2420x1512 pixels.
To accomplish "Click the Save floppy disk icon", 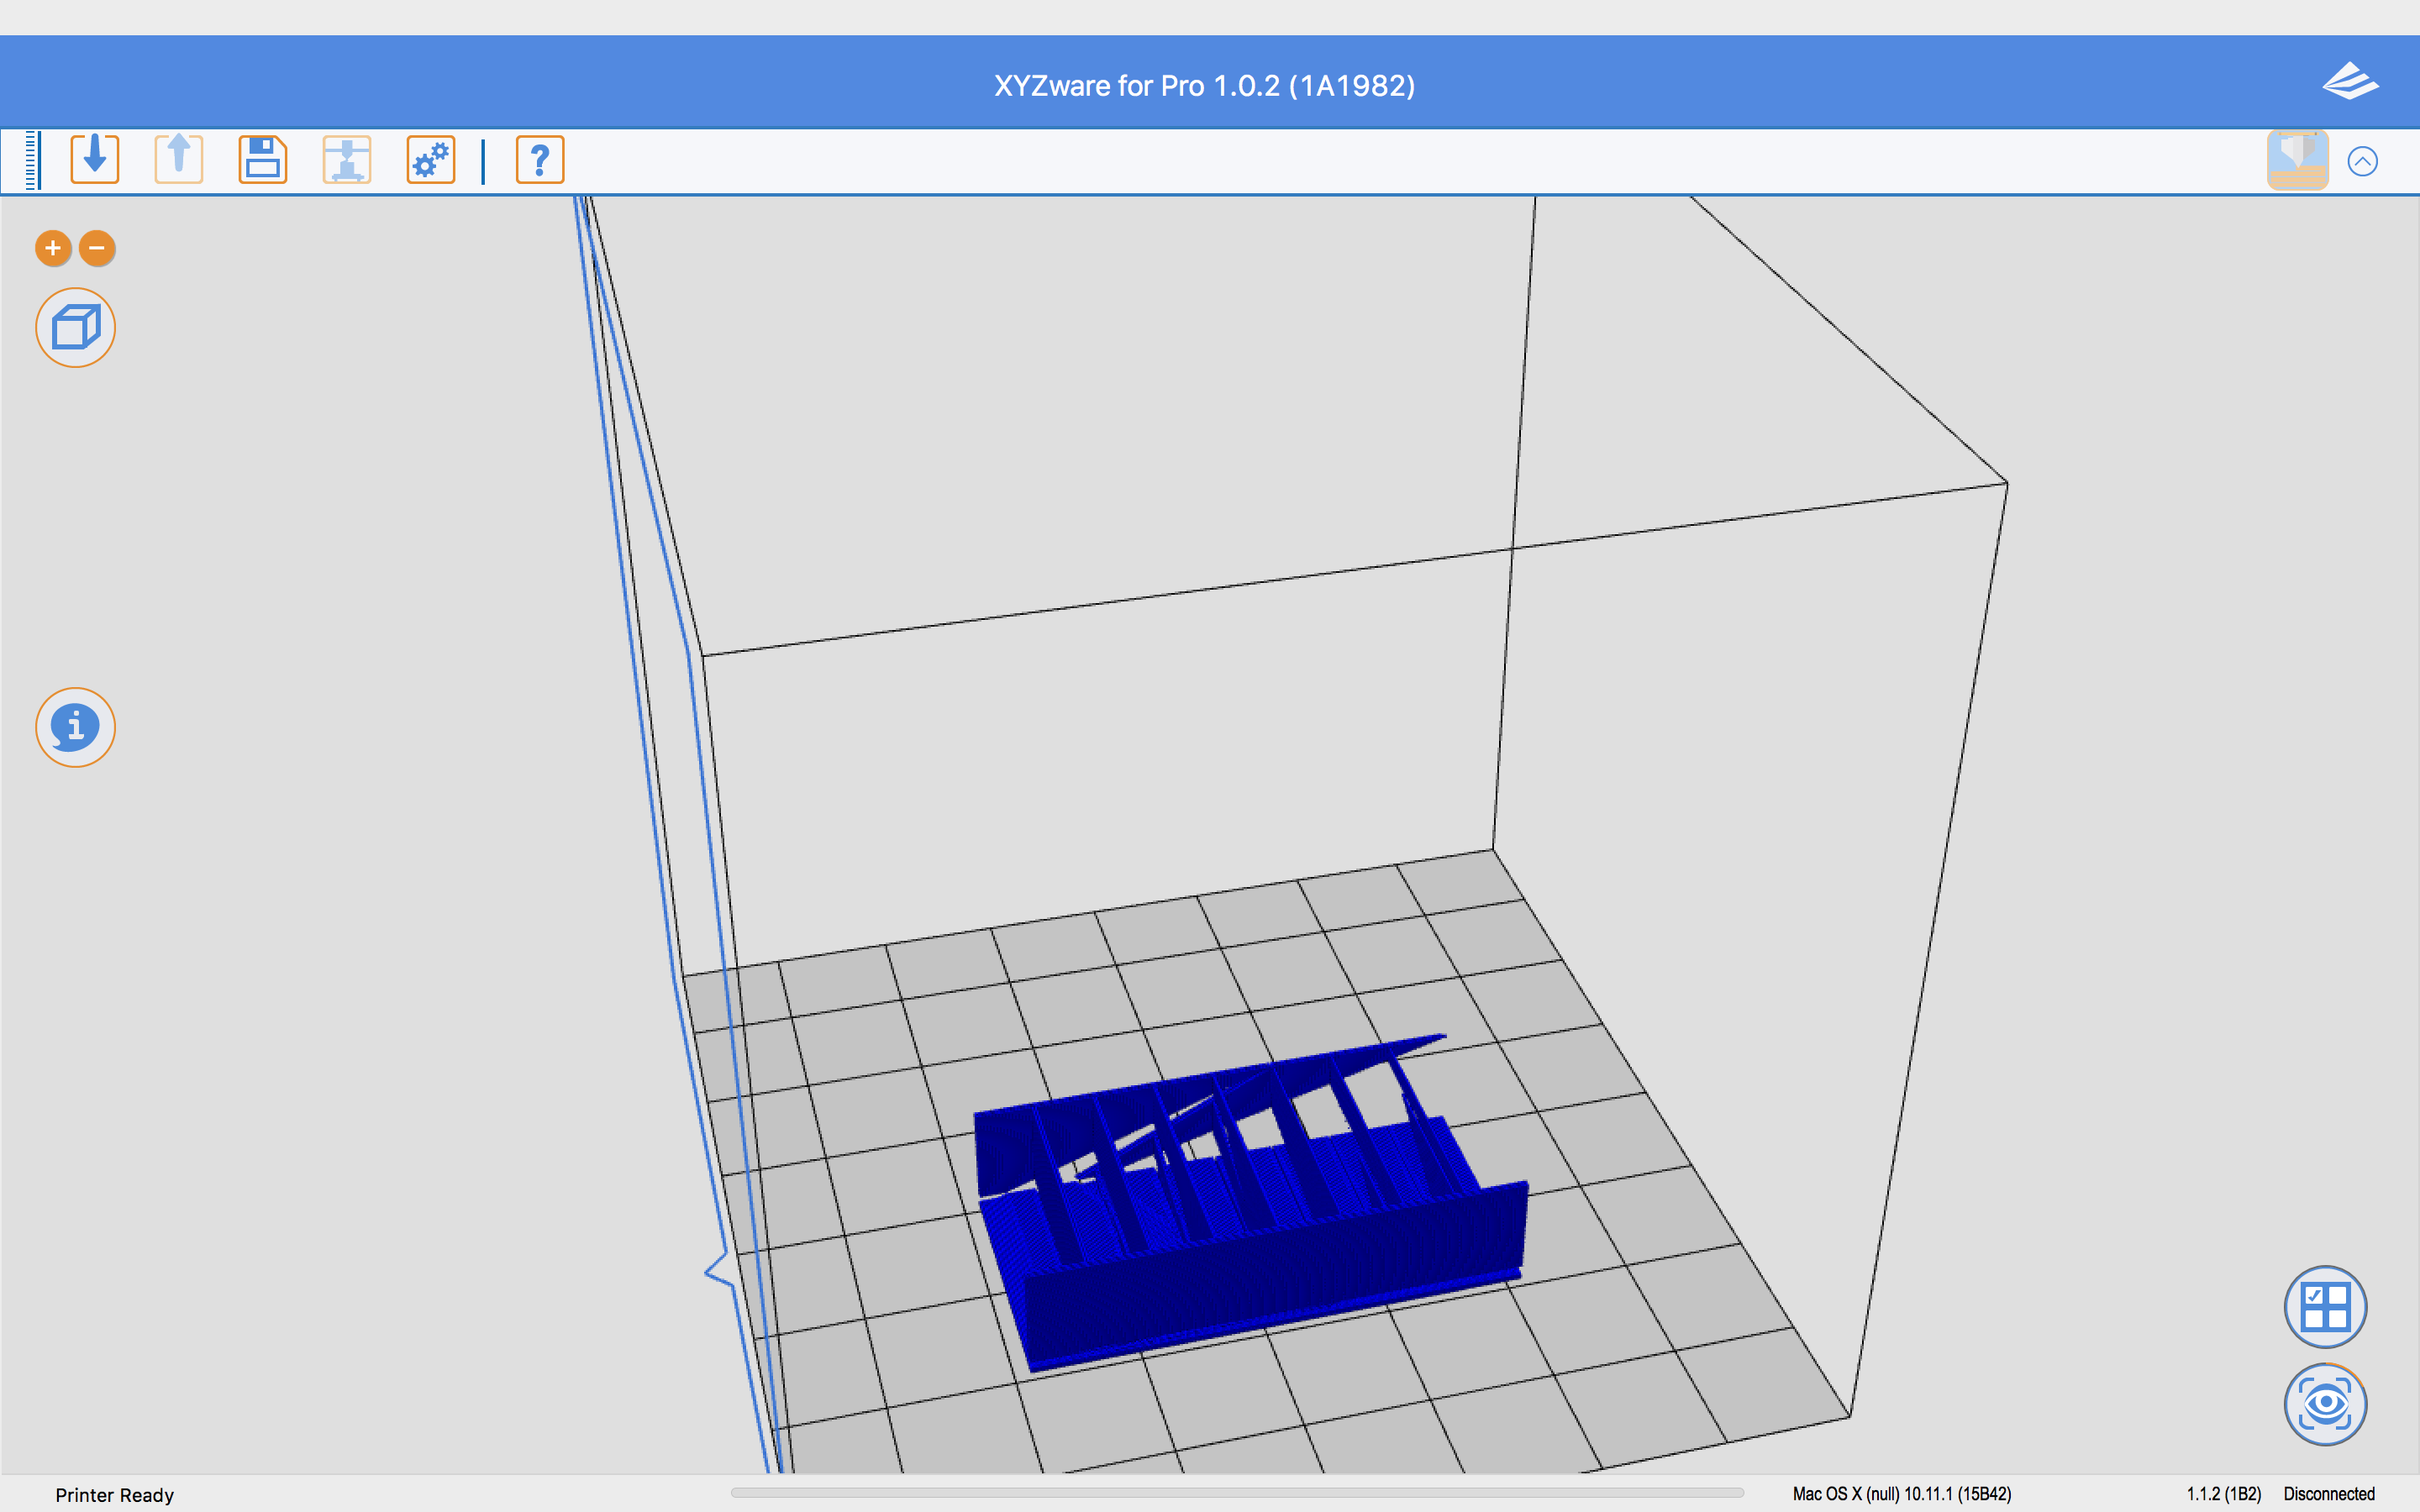I will [263, 159].
